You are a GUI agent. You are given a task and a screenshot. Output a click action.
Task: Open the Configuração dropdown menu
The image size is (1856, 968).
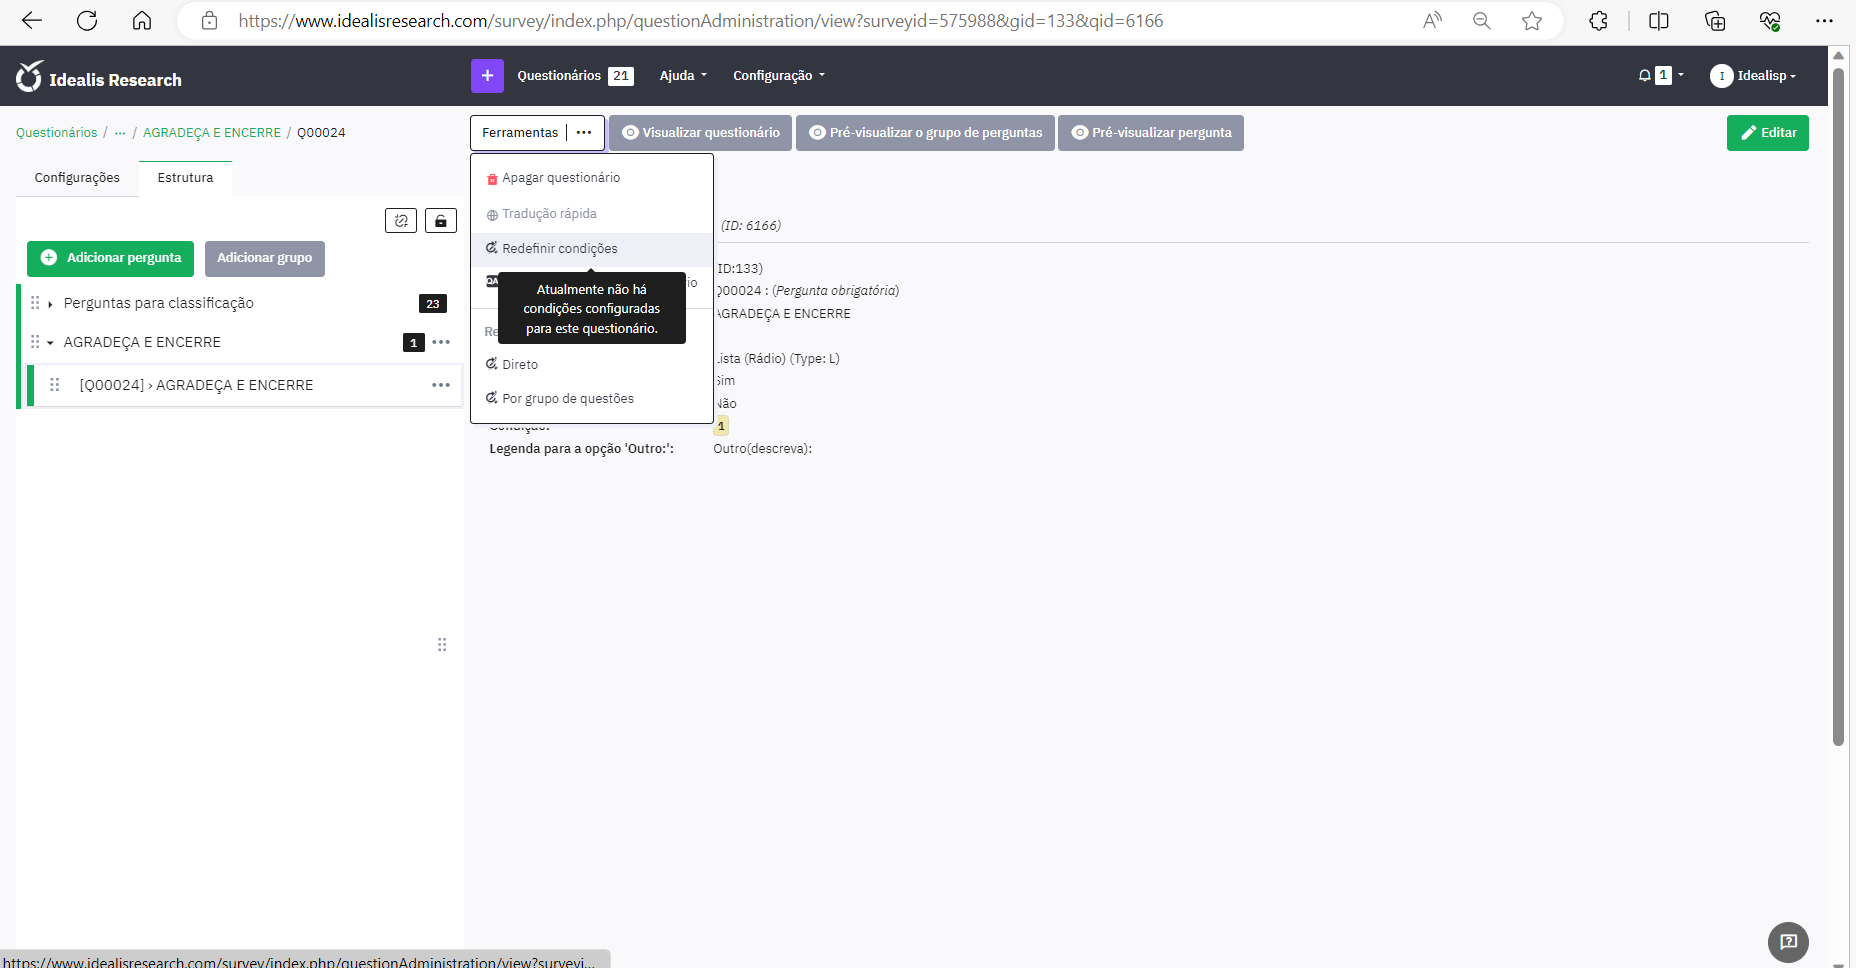coord(779,76)
